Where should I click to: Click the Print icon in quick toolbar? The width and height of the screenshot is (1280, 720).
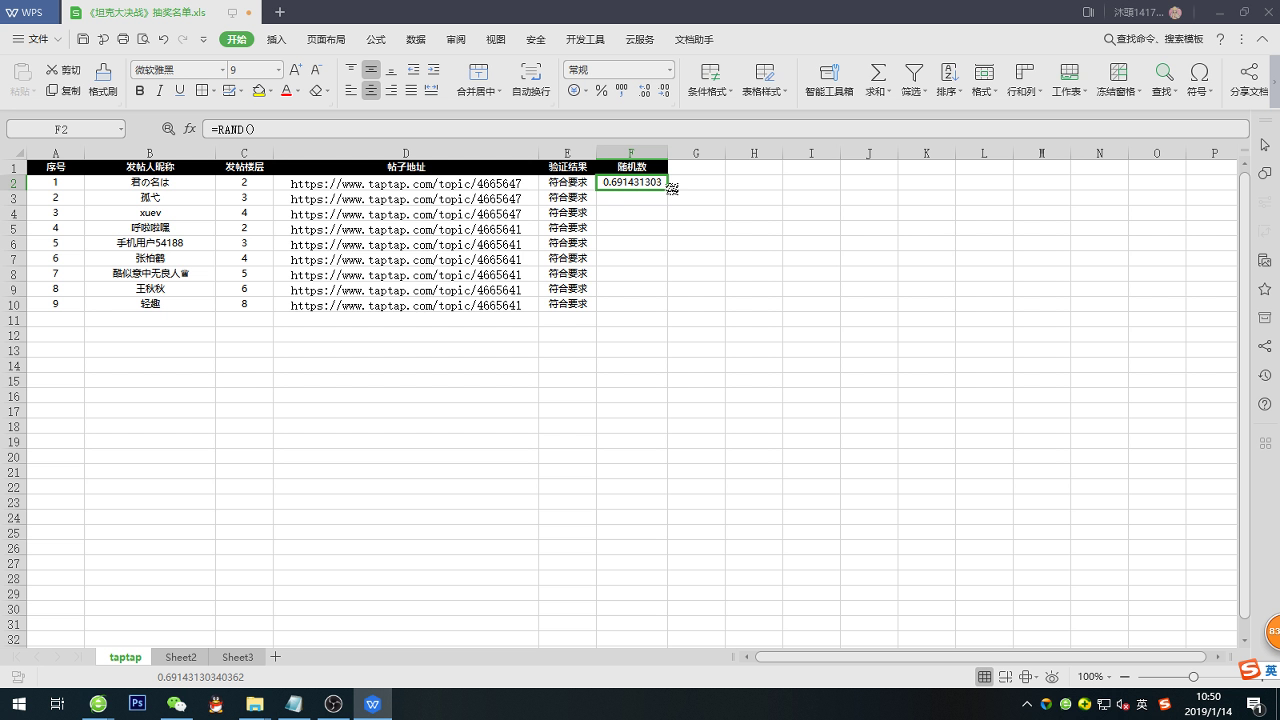(x=123, y=39)
